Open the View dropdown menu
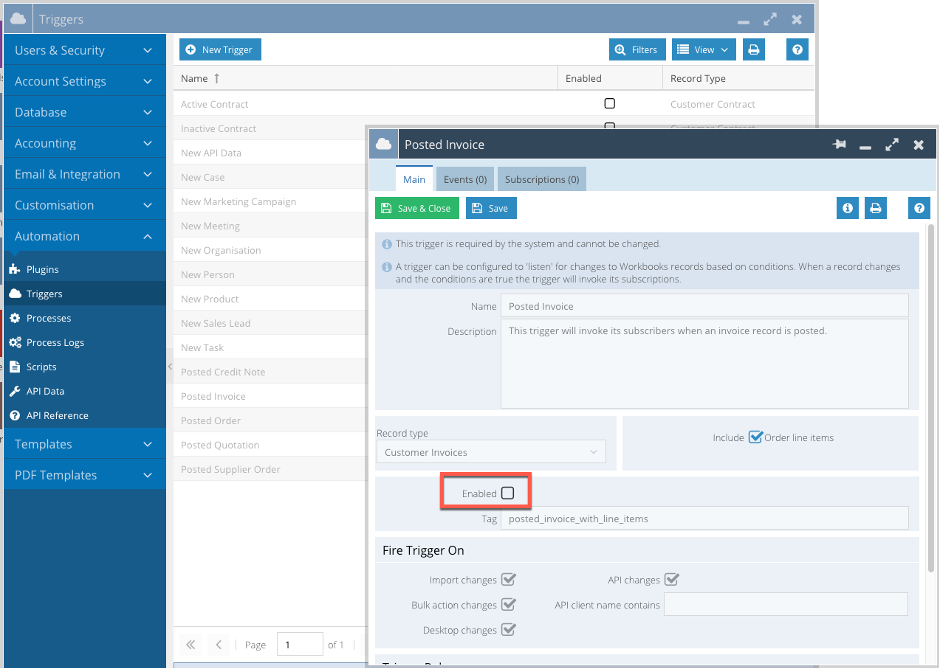939x668 pixels. [702, 48]
